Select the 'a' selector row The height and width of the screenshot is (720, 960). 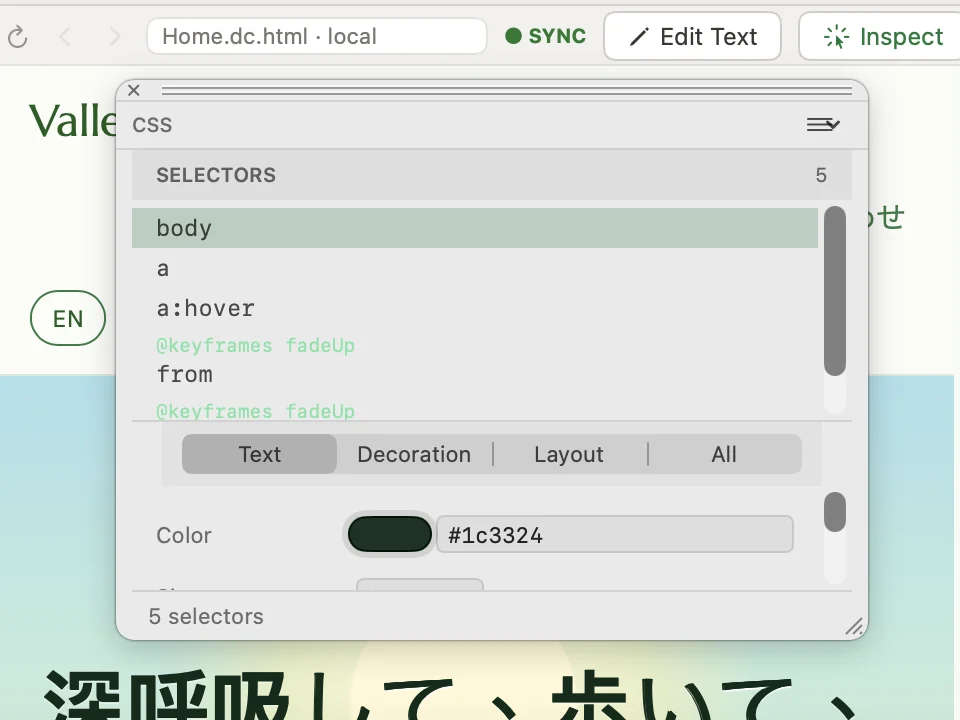click(474, 268)
